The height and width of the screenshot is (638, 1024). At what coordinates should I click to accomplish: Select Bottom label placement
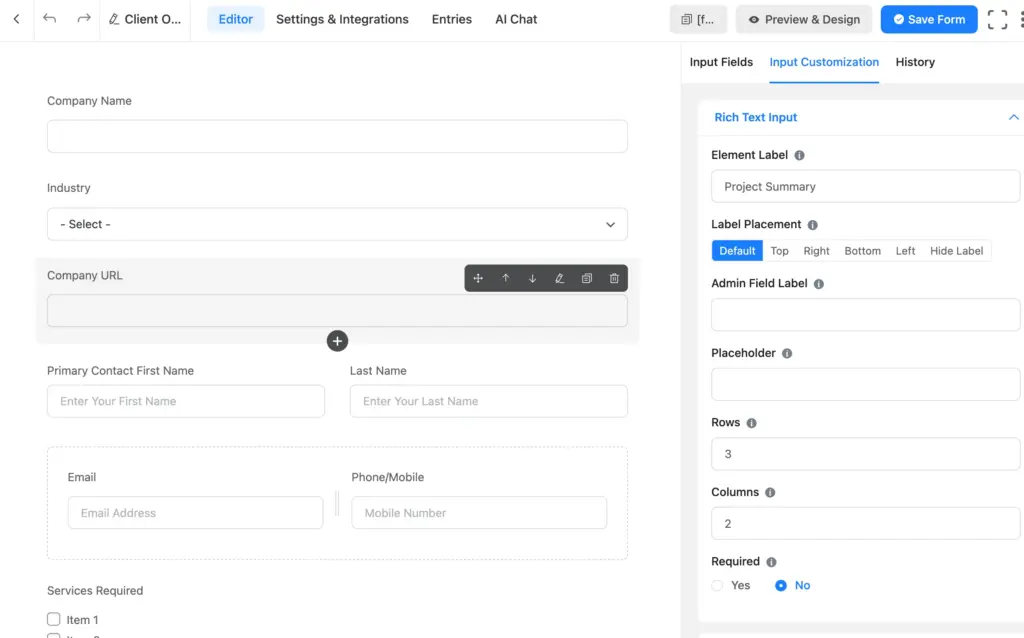tap(862, 251)
